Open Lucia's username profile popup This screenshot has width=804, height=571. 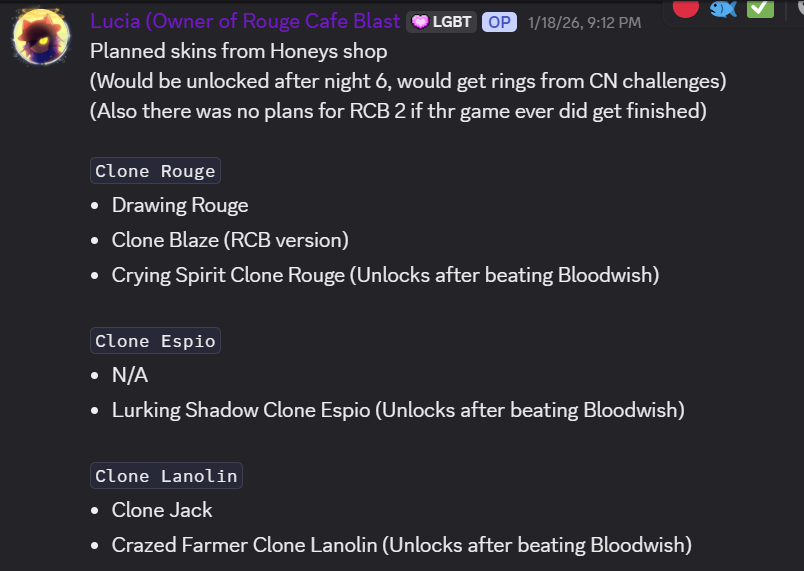tap(245, 21)
